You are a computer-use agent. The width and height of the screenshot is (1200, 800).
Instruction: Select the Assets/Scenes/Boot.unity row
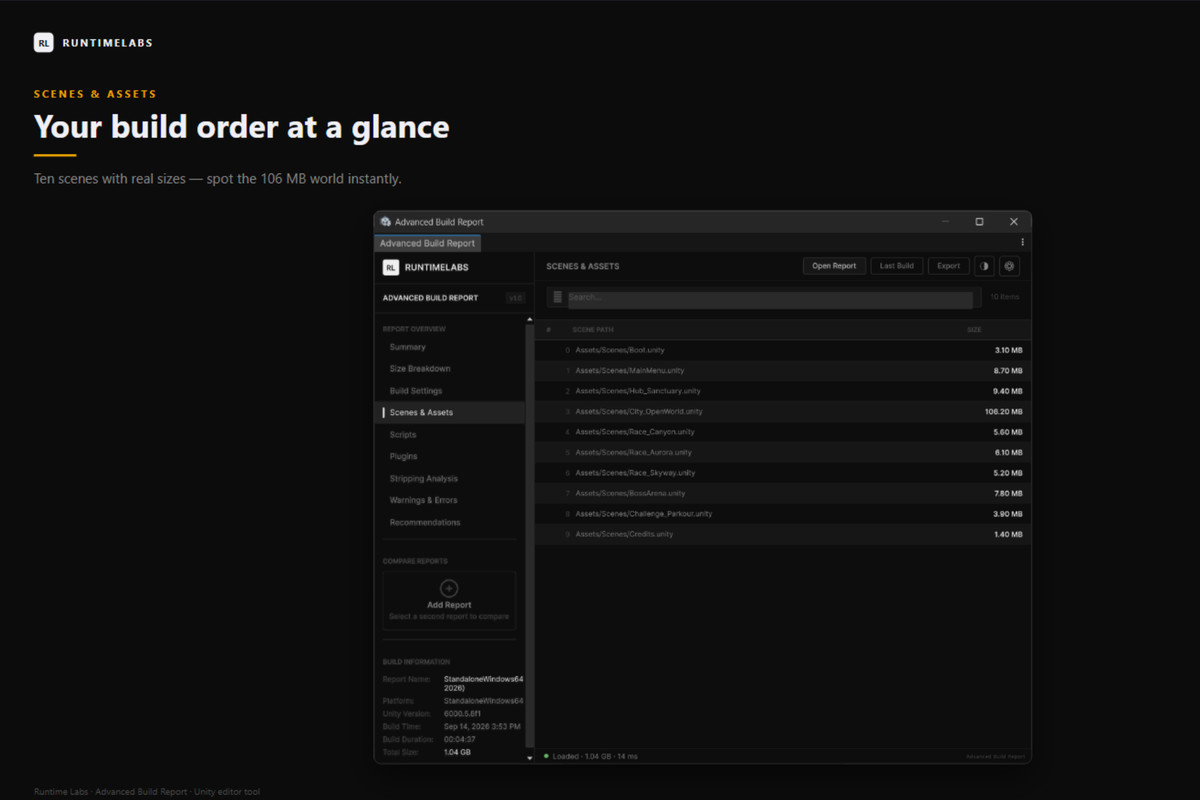[783, 350]
